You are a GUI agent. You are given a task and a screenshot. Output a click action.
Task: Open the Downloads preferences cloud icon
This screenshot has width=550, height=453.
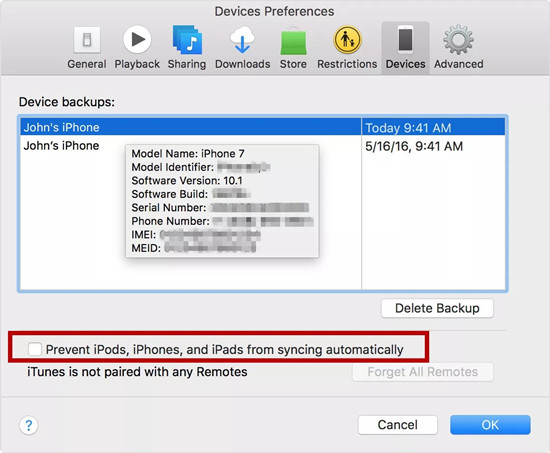242,40
